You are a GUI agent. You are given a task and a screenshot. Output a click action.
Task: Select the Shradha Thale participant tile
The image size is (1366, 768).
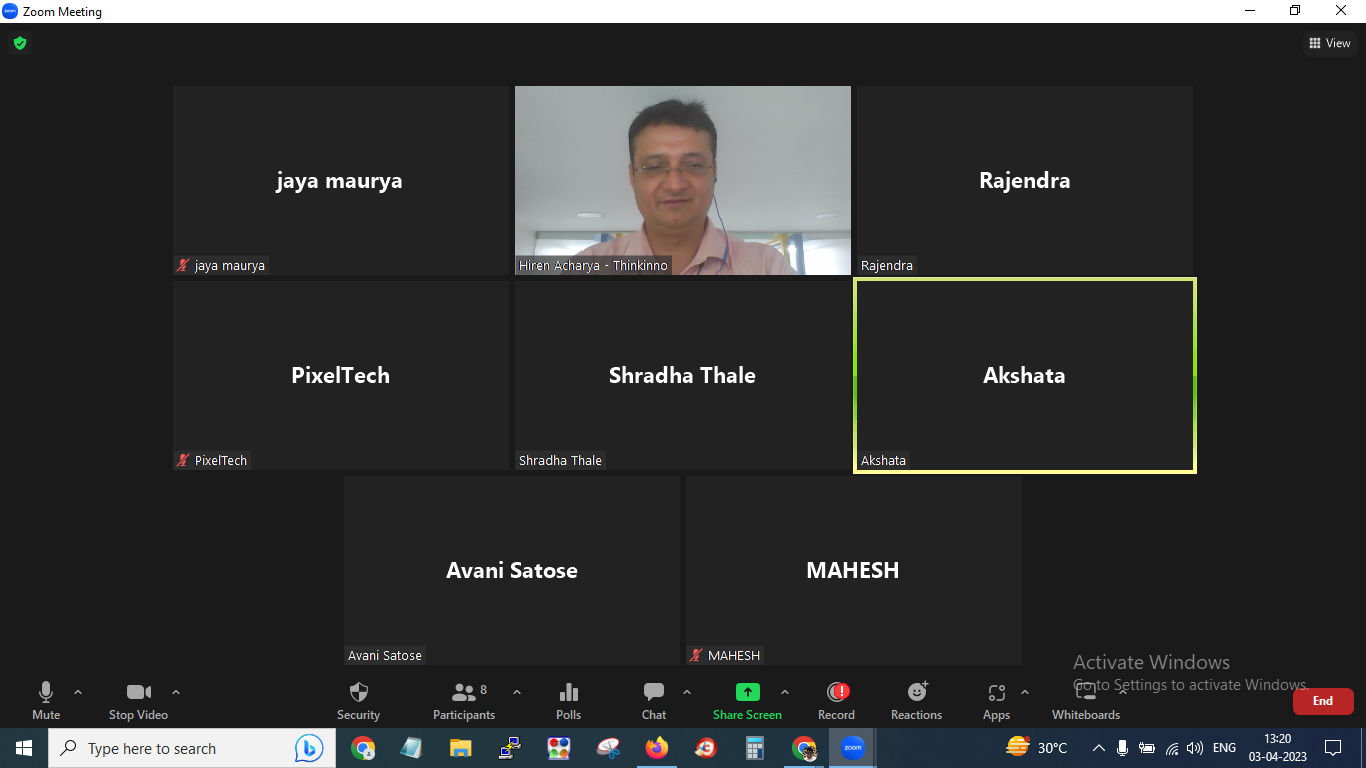(683, 375)
